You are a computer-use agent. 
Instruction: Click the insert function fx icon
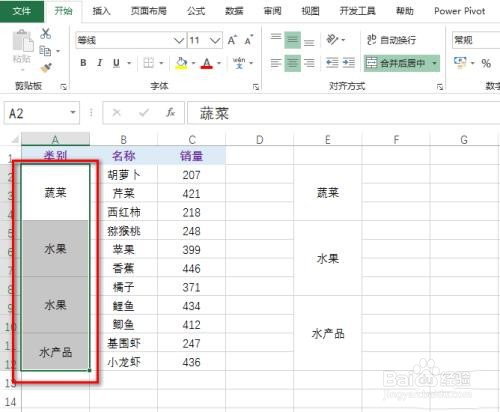(170, 113)
